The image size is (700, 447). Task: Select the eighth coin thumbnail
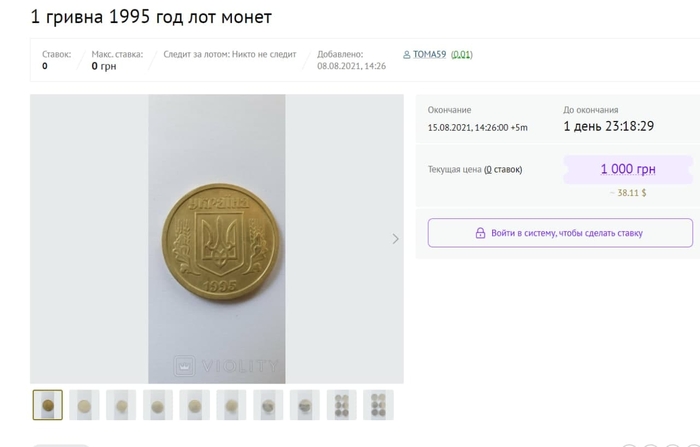[305, 405]
